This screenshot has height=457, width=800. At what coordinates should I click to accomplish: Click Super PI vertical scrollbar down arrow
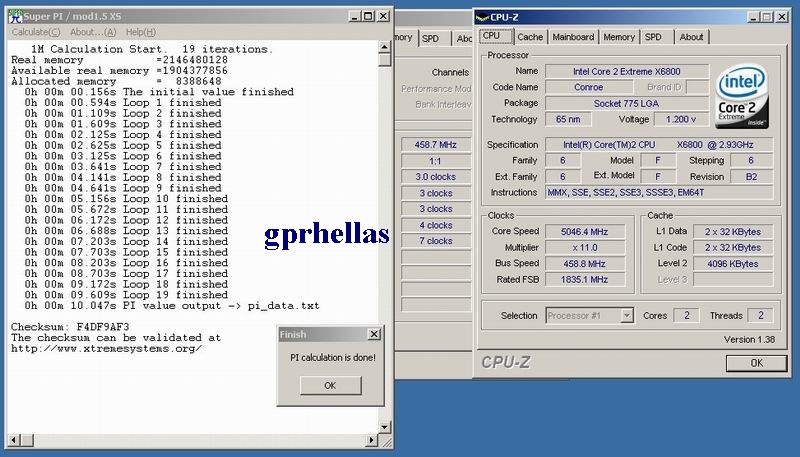point(385,427)
